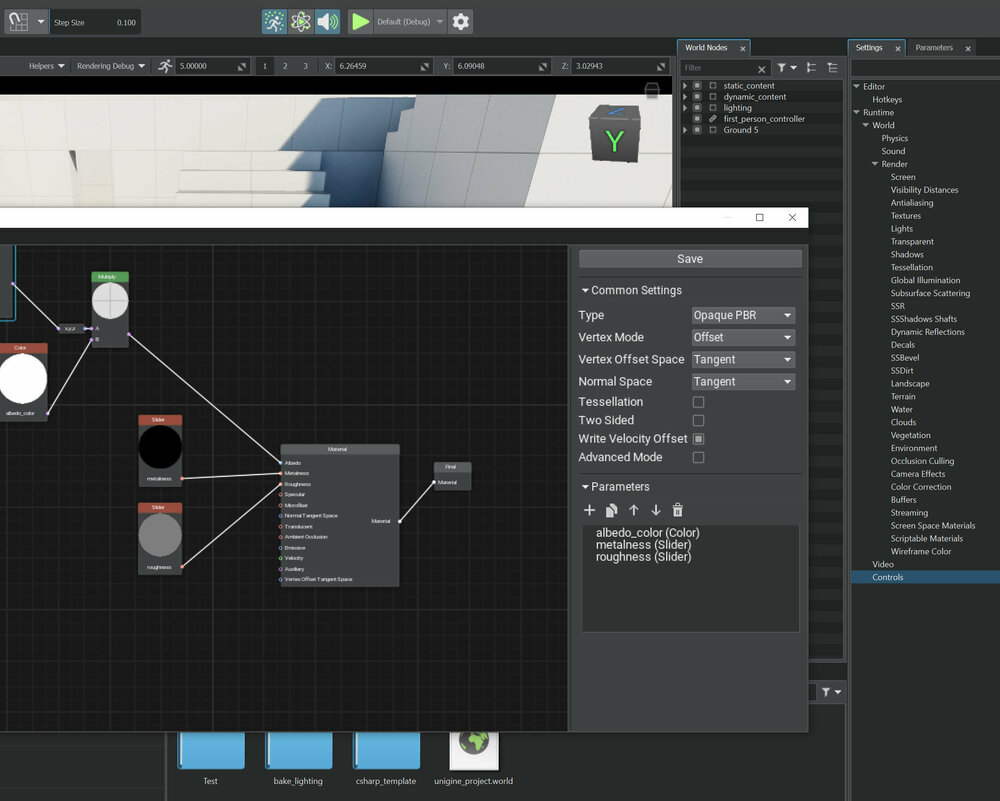
Task: Open the Helpers menu
Action: click(47, 66)
